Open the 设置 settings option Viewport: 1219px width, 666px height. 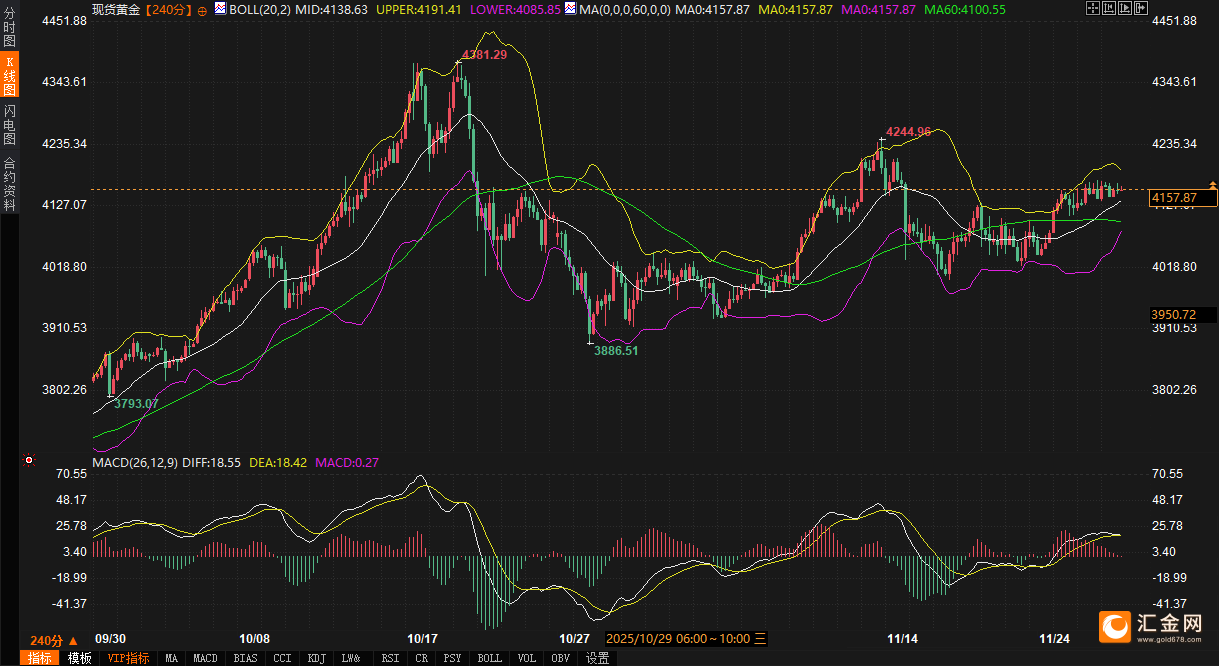tap(597, 658)
